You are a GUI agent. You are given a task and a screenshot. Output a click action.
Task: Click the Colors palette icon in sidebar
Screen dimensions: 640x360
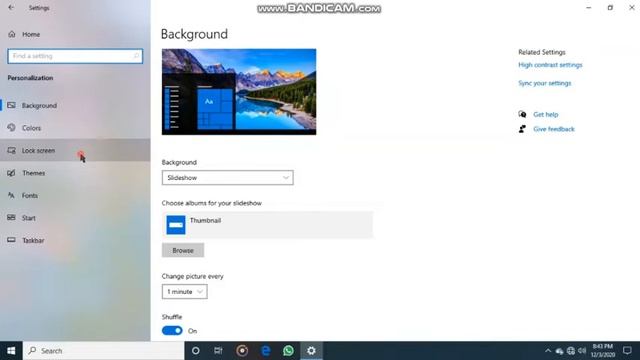pos(11,128)
